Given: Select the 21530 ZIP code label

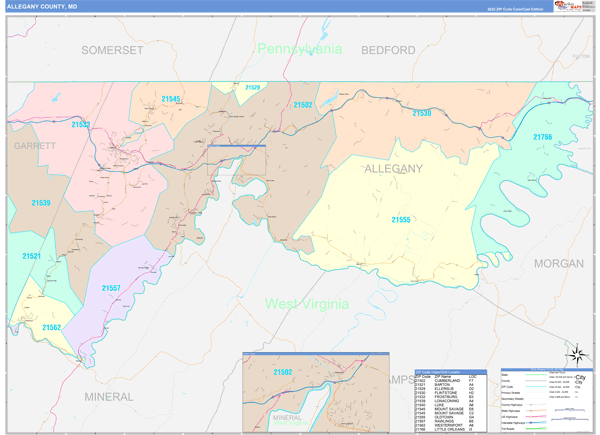Looking at the screenshot, I should (x=422, y=113).
